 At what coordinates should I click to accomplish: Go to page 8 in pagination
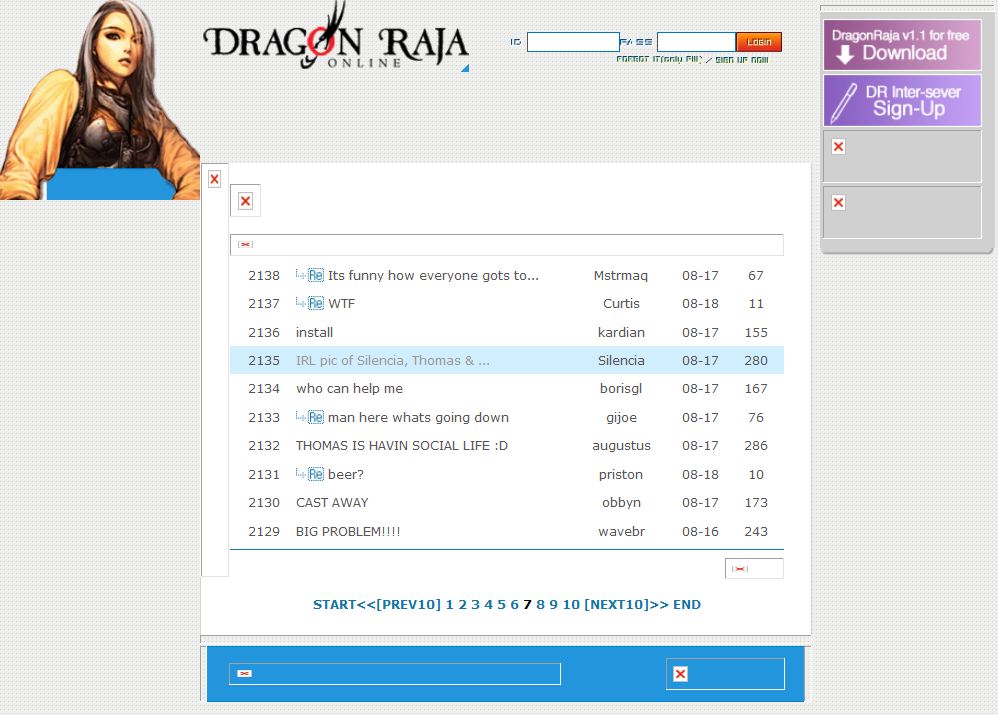click(x=541, y=605)
